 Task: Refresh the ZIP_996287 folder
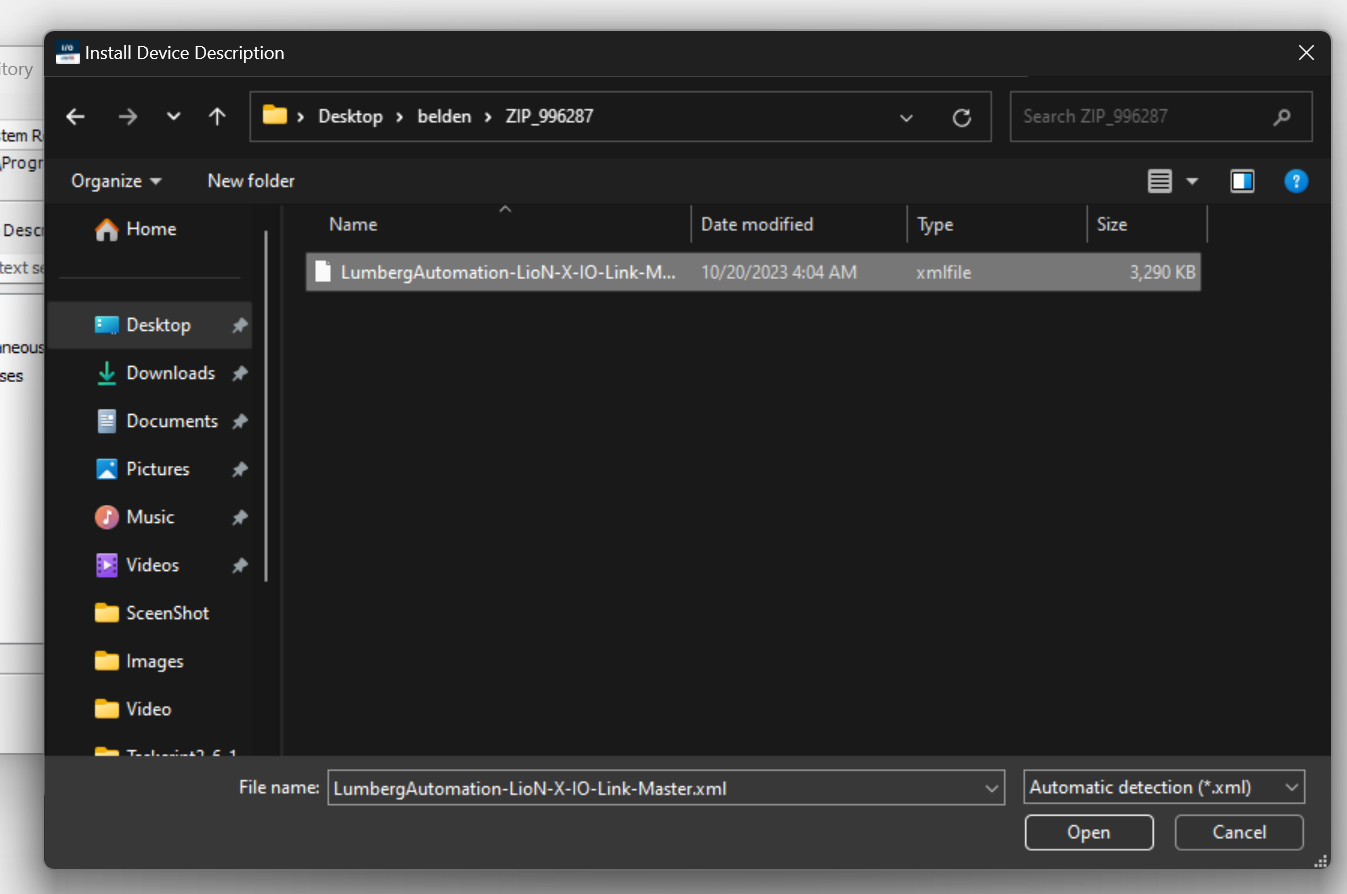[962, 118]
